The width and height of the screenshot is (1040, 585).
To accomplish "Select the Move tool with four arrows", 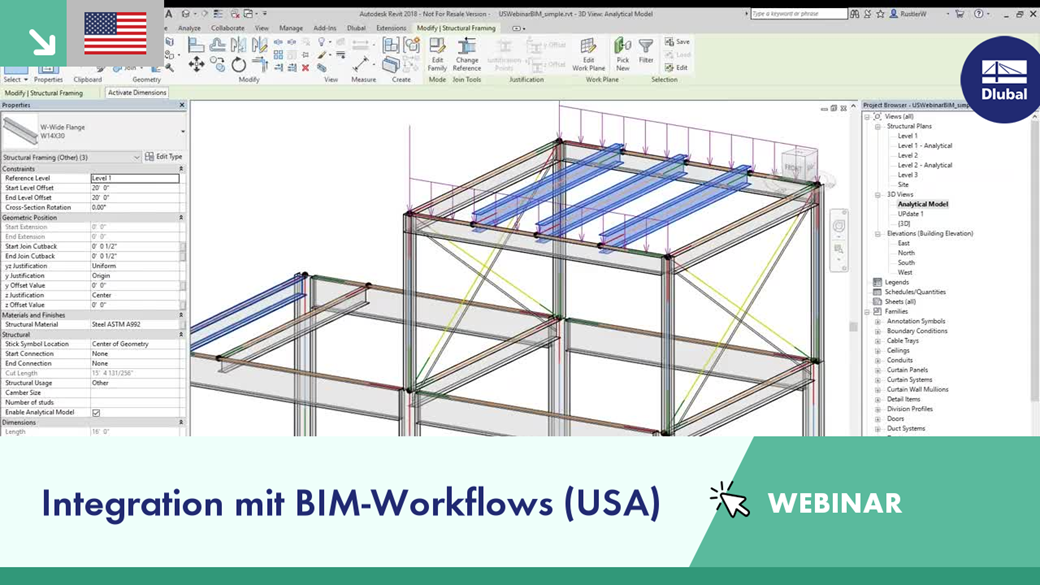I will point(196,64).
